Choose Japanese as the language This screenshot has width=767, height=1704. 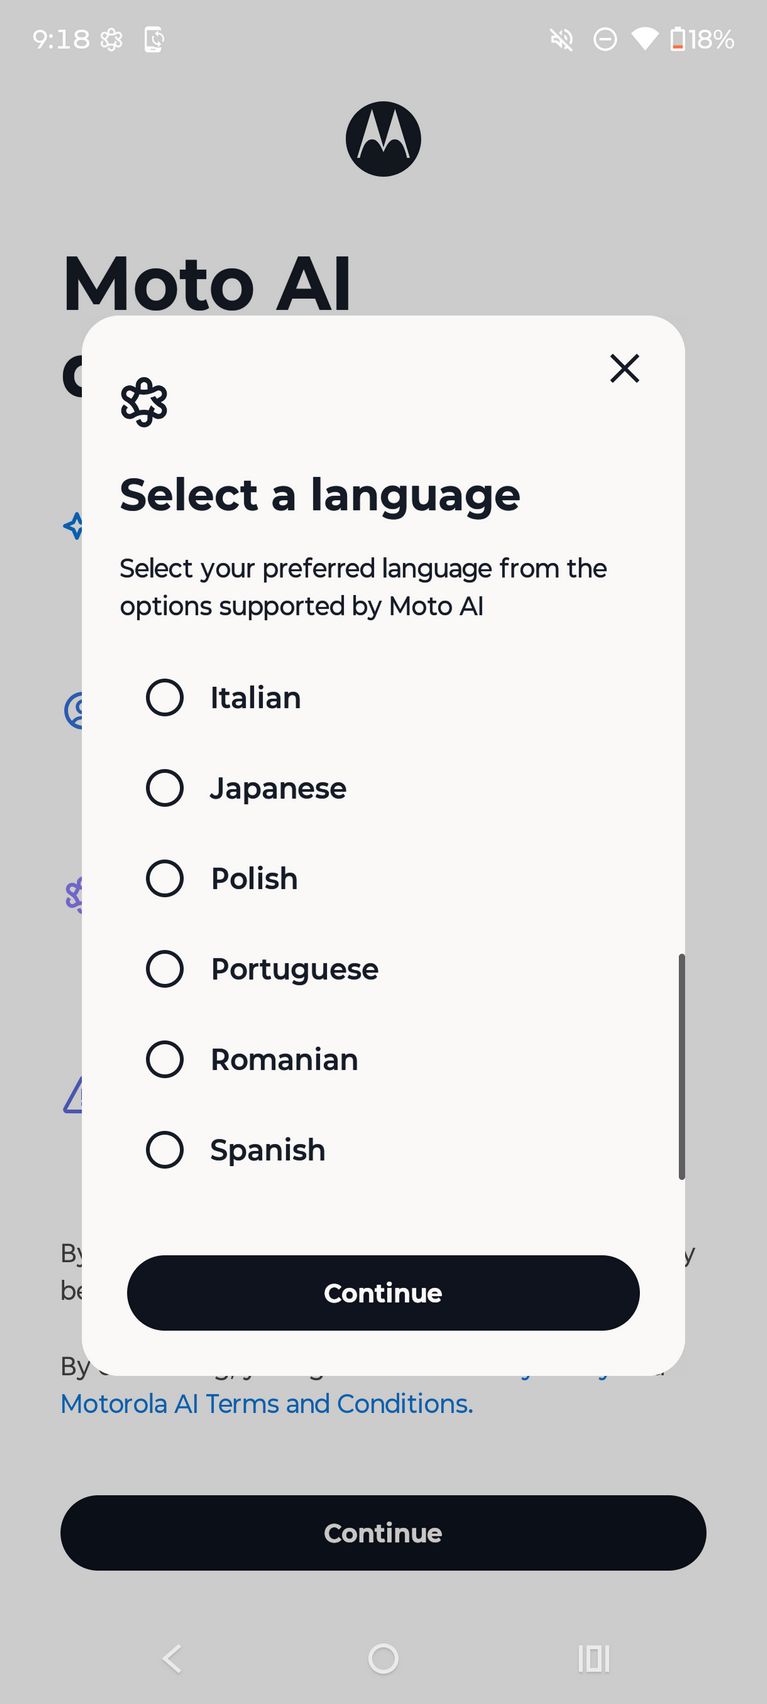tap(165, 788)
